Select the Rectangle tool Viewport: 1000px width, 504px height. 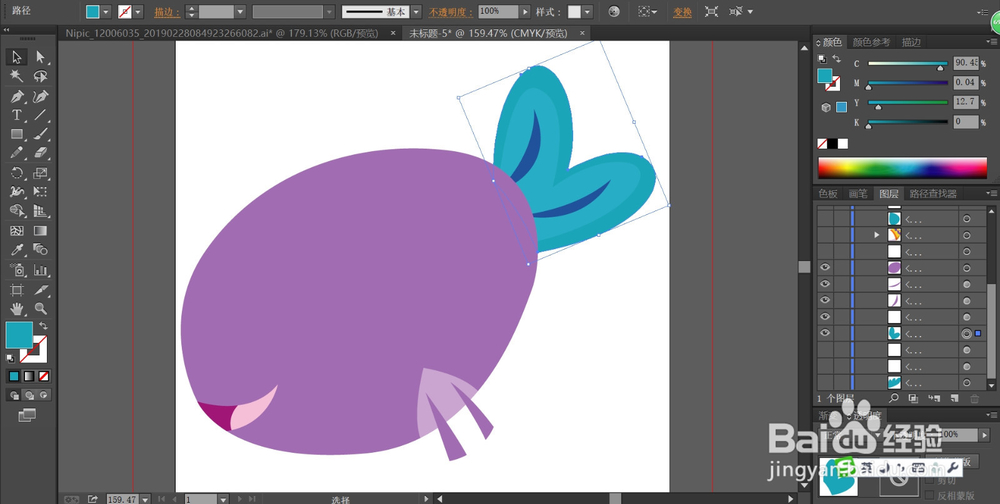point(17,134)
